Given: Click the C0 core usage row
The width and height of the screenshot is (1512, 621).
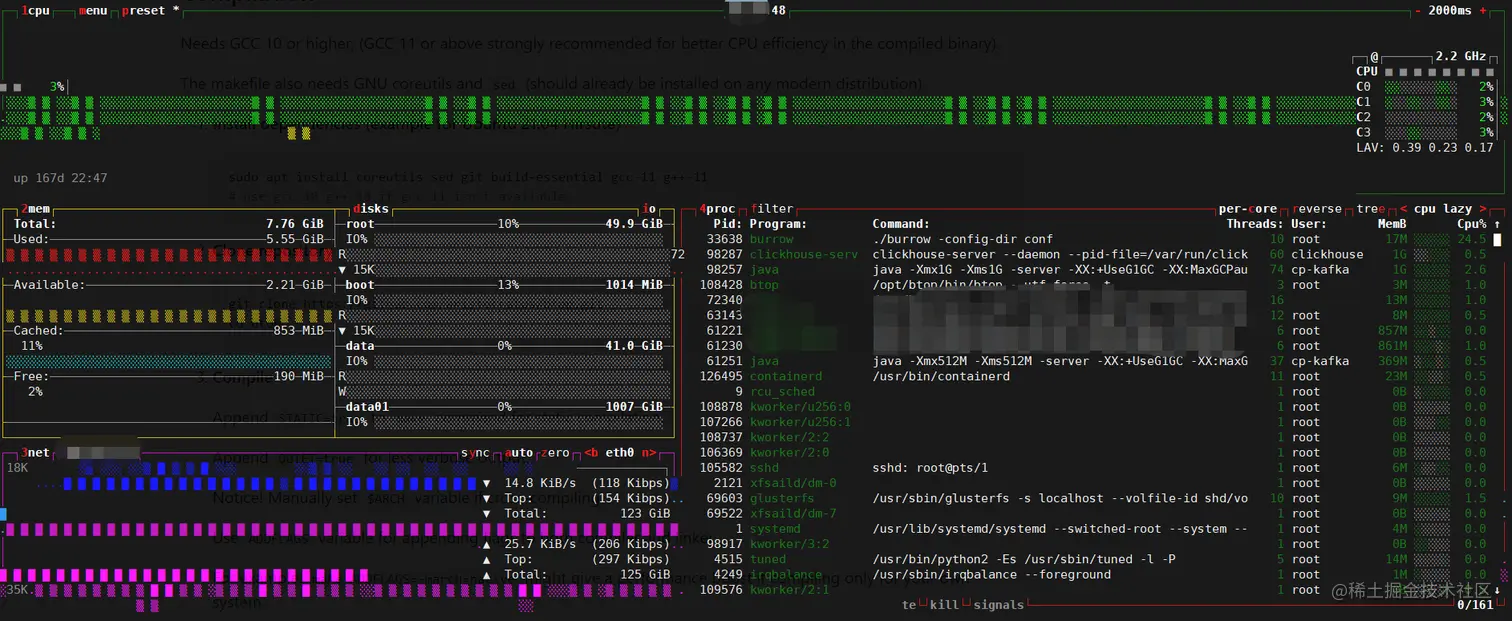Looking at the screenshot, I should [1425, 87].
